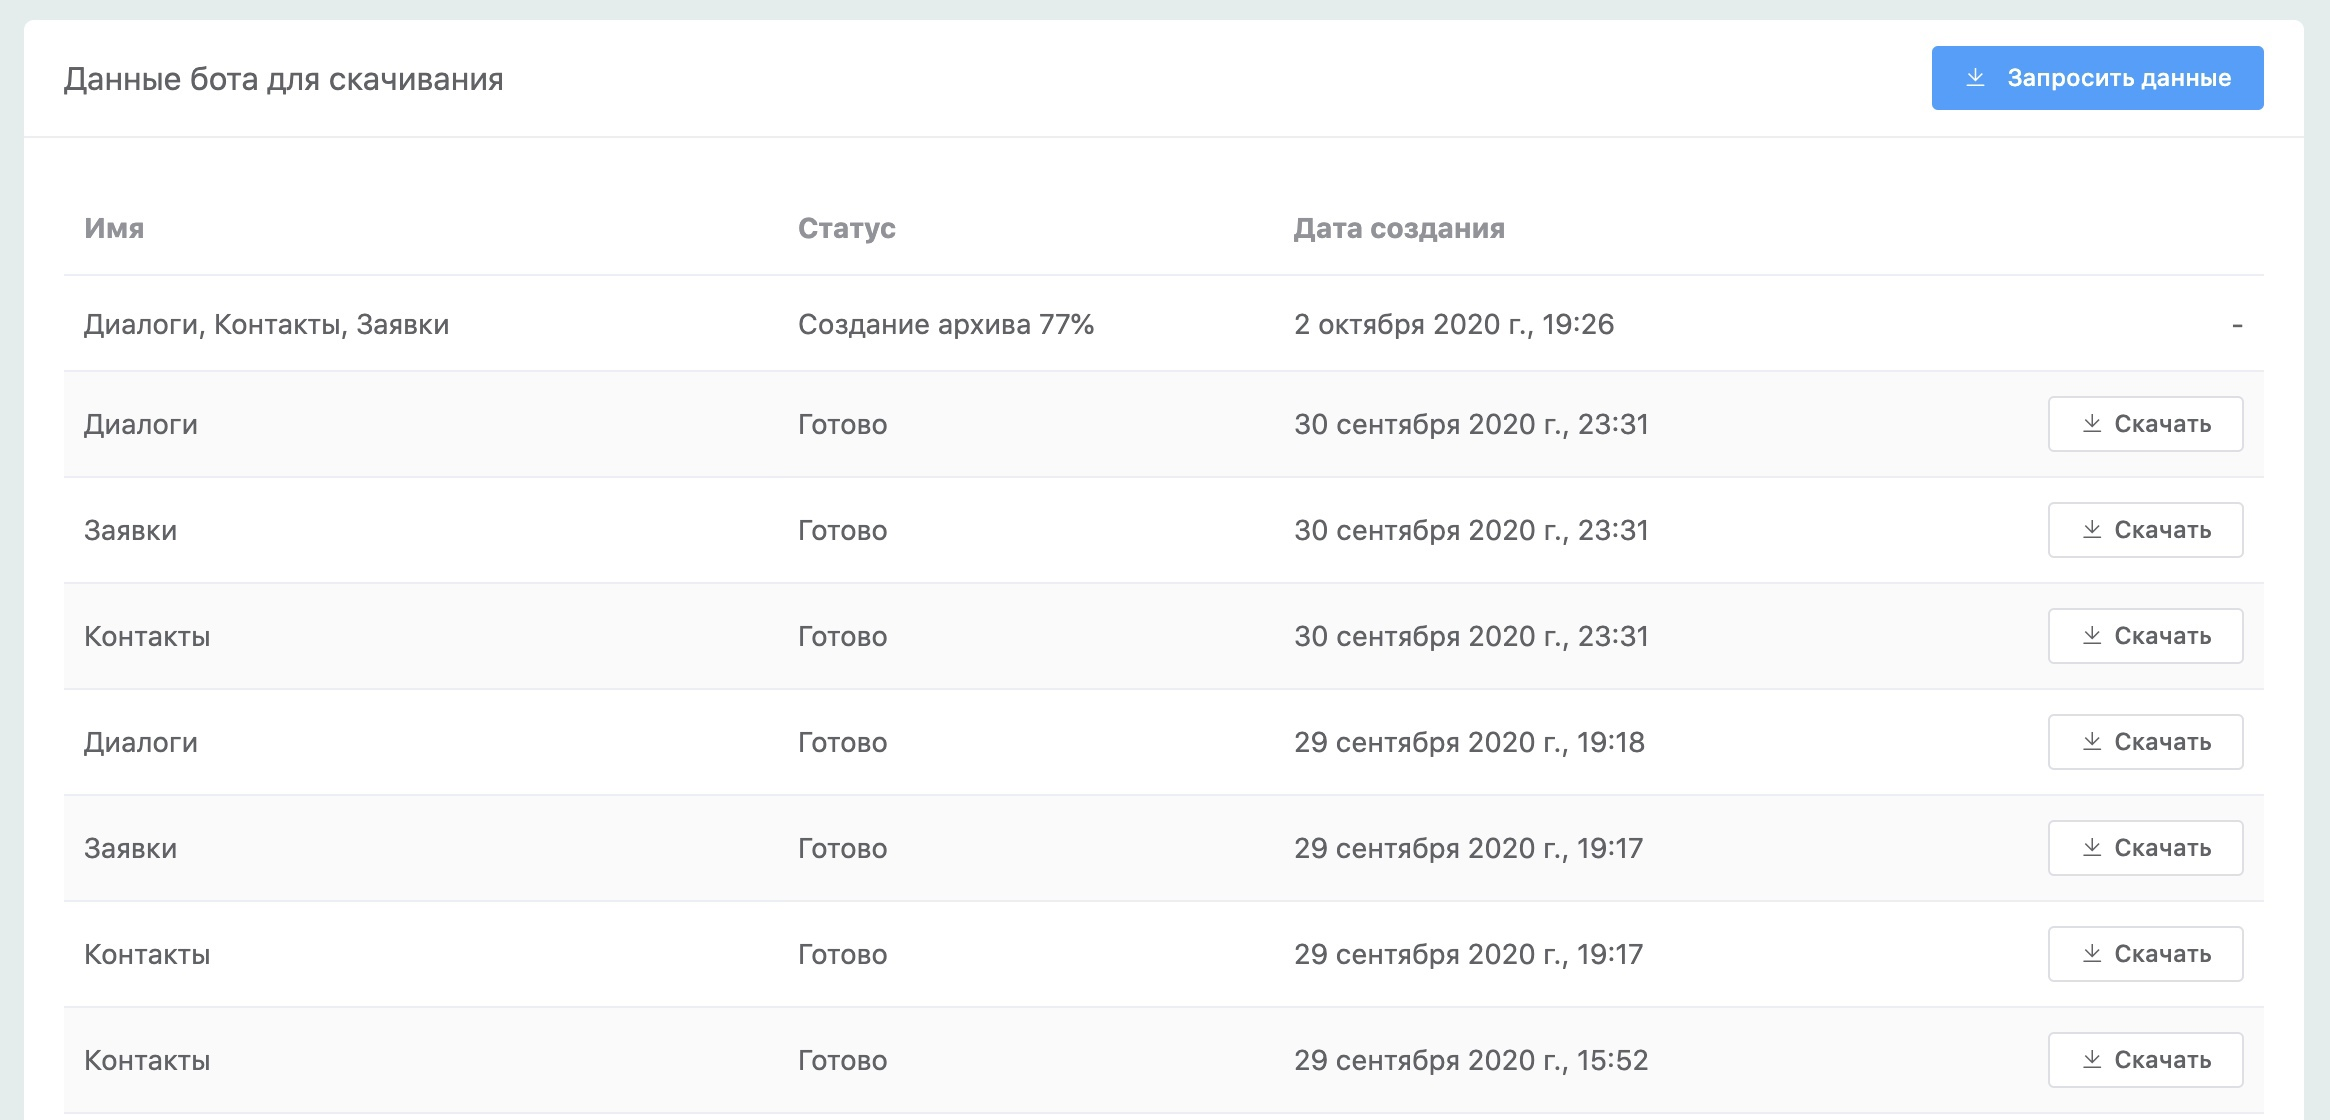Download Диалоги archive from 29 сентября 19:18
Image resolution: width=2330 pixels, height=1120 pixels.
point(2145,742)
